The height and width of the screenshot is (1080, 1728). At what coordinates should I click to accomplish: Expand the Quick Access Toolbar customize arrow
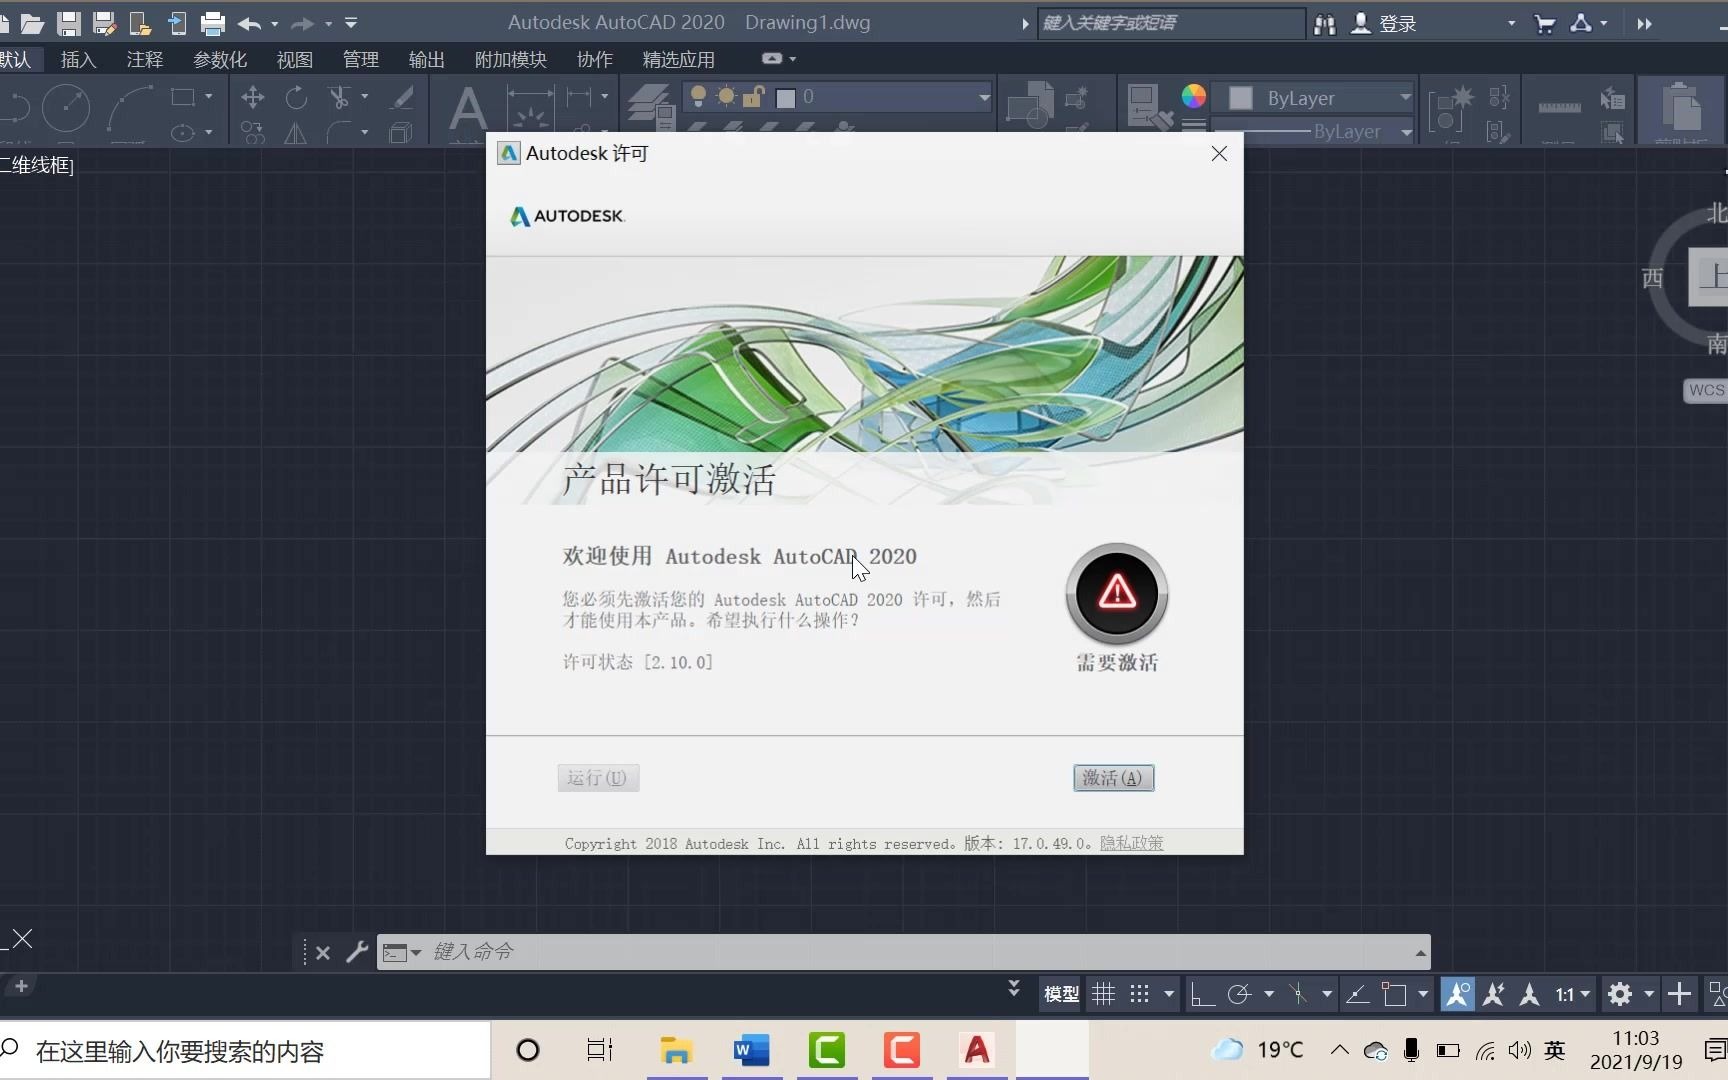pyautogui.click(x=351, y=23)
